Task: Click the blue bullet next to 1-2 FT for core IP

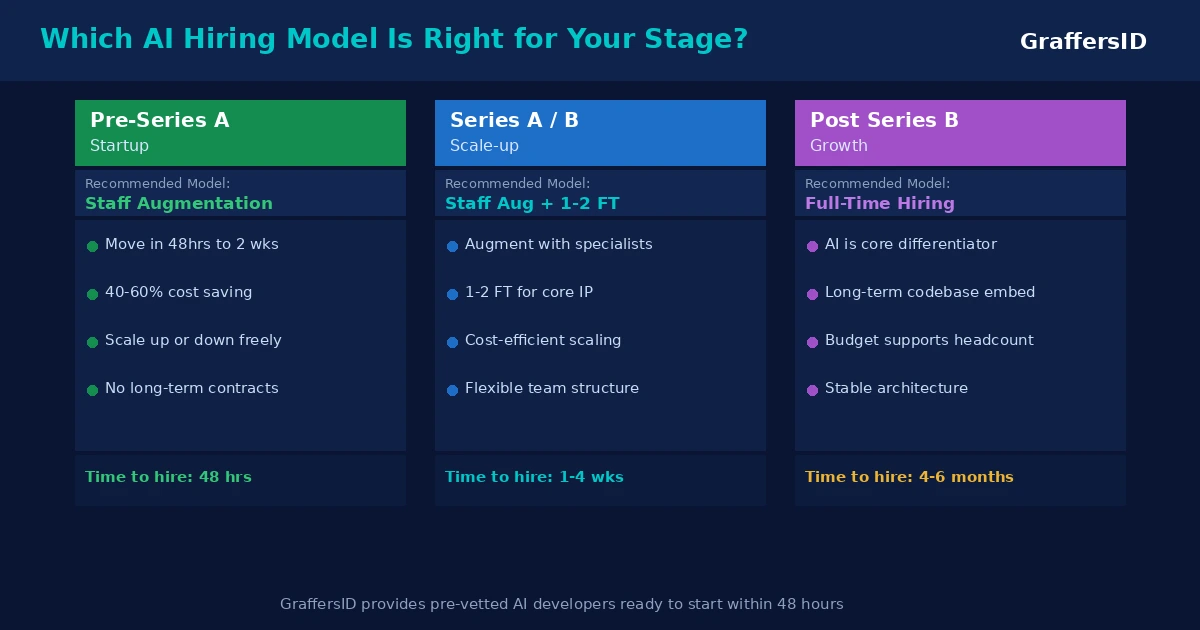Action: (452, 294)
